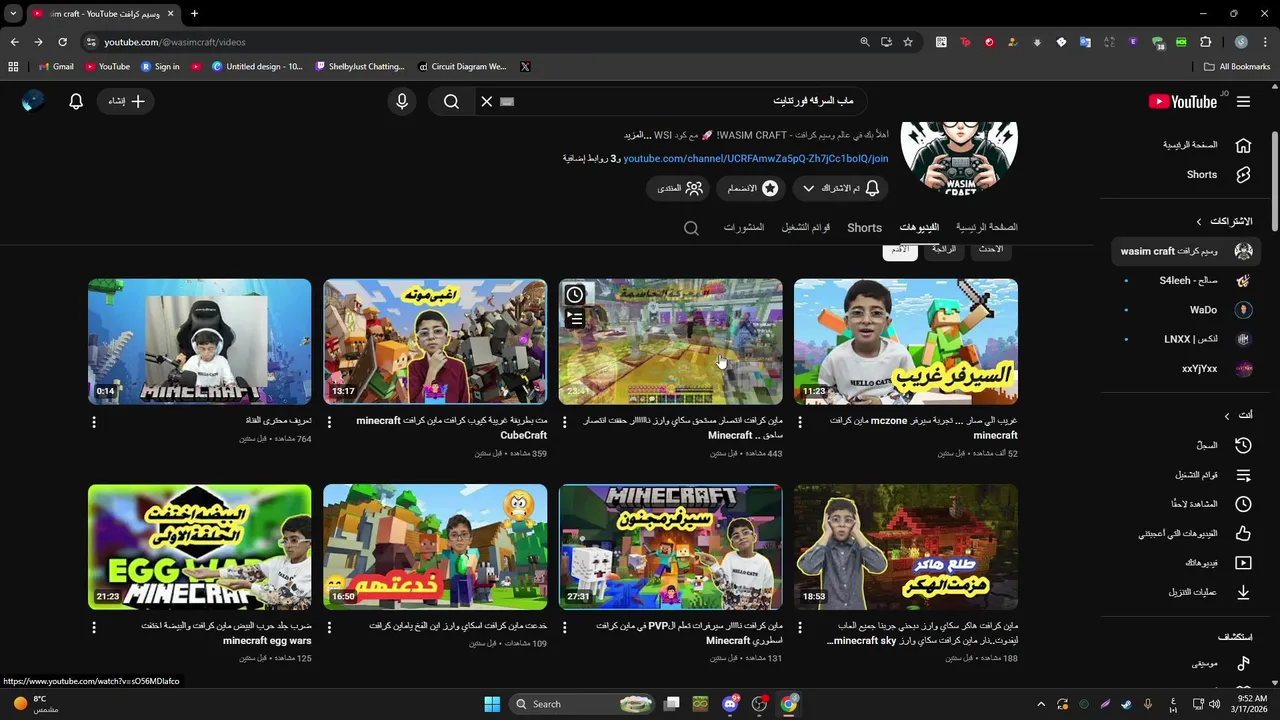Select the الرائجة popular filter chip
Viewport: 1280px width, 720px height.
point(944,250)
